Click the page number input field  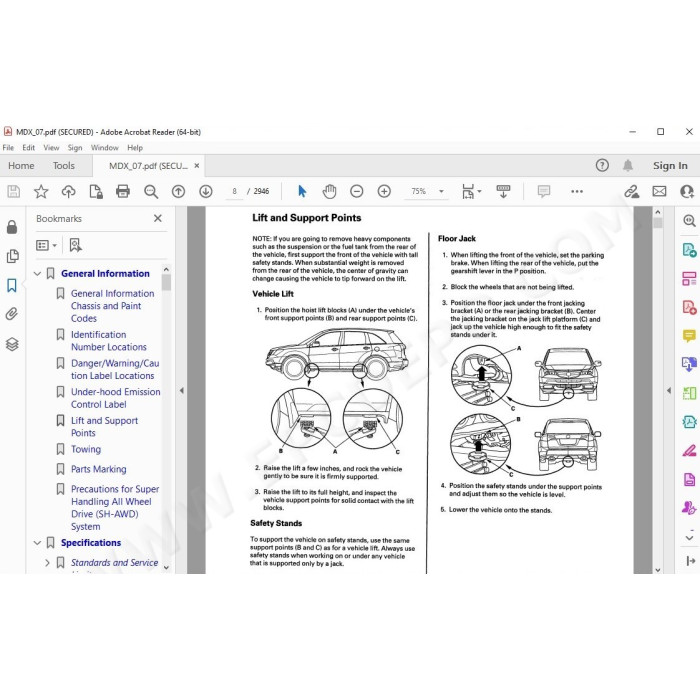tap(234, 192)
